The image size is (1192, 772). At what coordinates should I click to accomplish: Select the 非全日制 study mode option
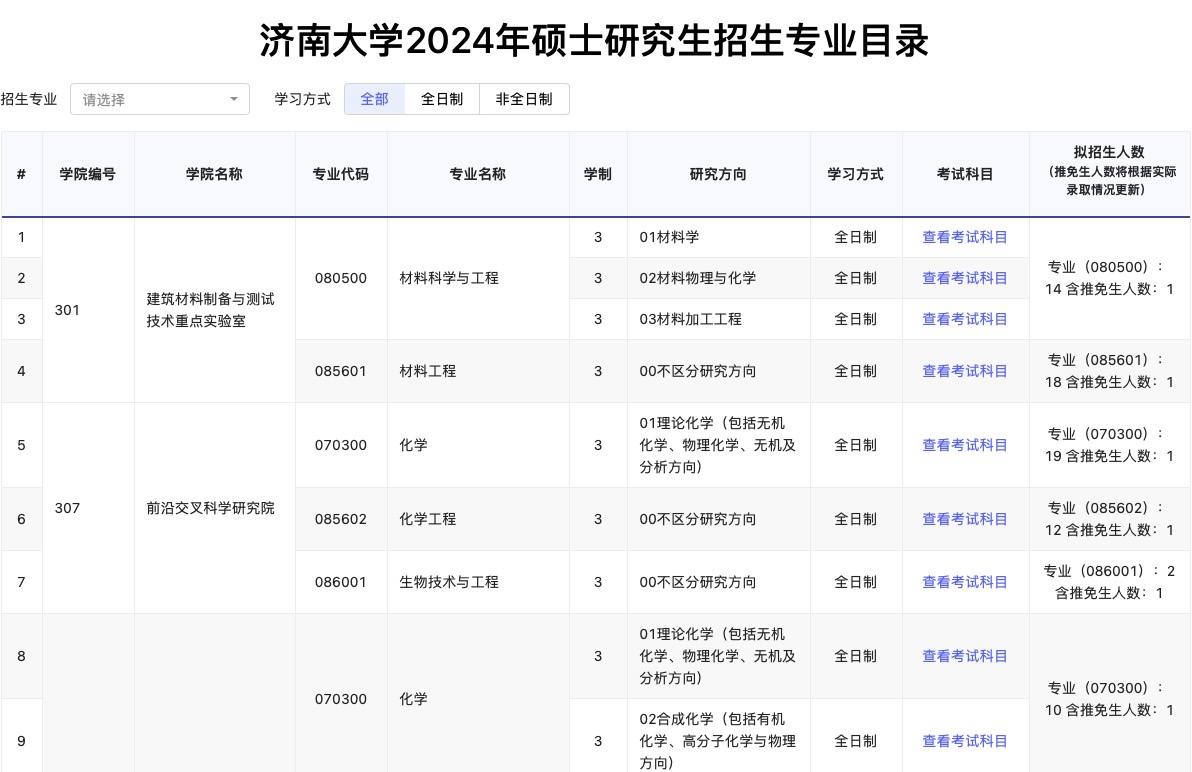[524, 99]
